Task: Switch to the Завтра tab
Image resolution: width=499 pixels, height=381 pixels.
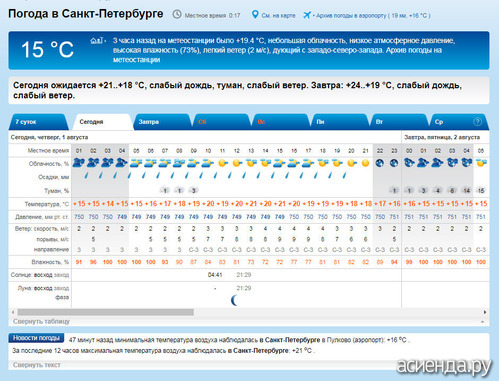Action: click(162, 122)
